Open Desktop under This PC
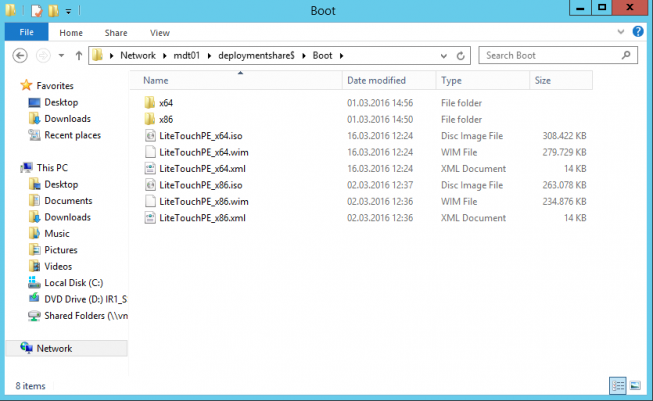Screen dimensions: 653x401 coord(61,184)
